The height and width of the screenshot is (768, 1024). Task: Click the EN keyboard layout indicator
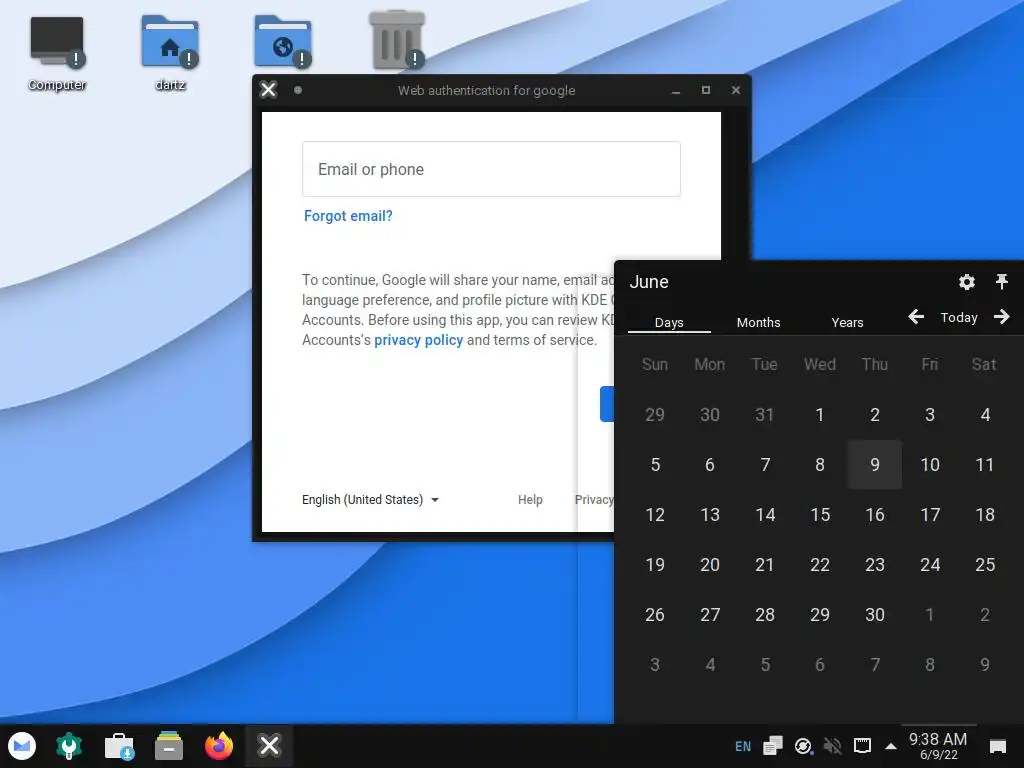[x=743, y=746]
